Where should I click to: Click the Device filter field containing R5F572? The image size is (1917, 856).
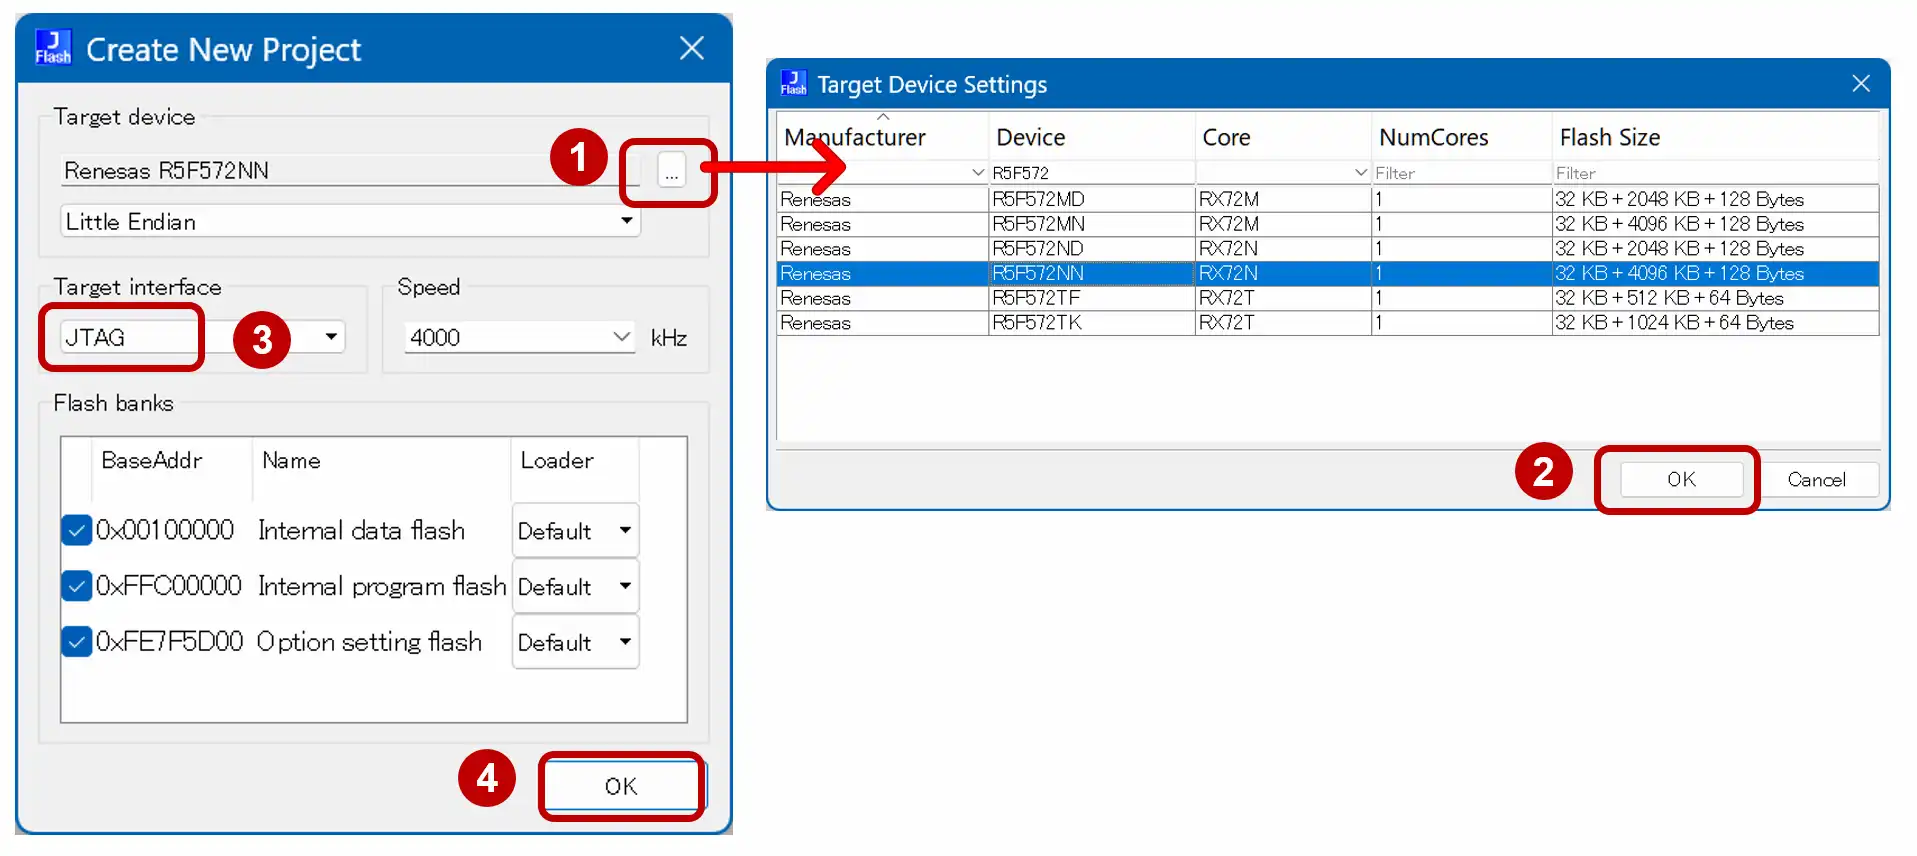(1092, 173)
